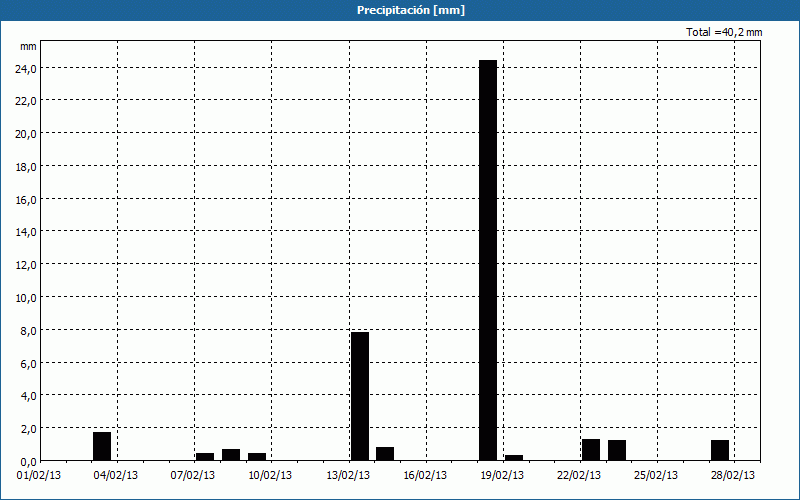The height and width of the screenshot is (500, 800).
Task: Click the 18,0 y-axis value
Action: (26, 167)
